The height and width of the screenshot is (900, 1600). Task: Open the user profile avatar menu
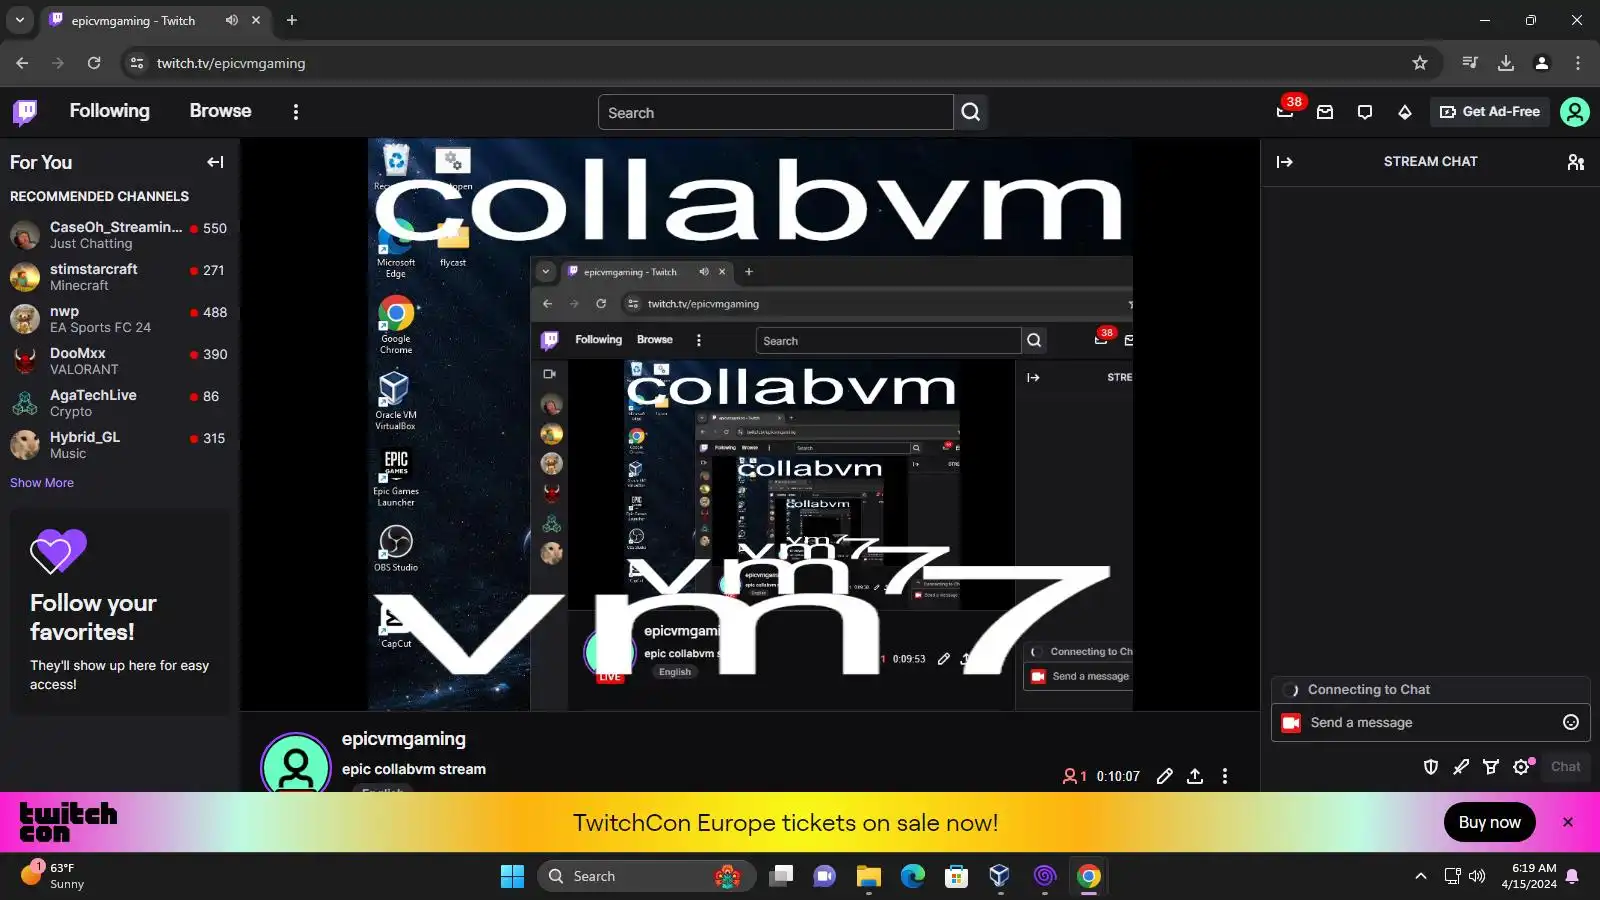pyautogui.click(x=1575, y=112)
